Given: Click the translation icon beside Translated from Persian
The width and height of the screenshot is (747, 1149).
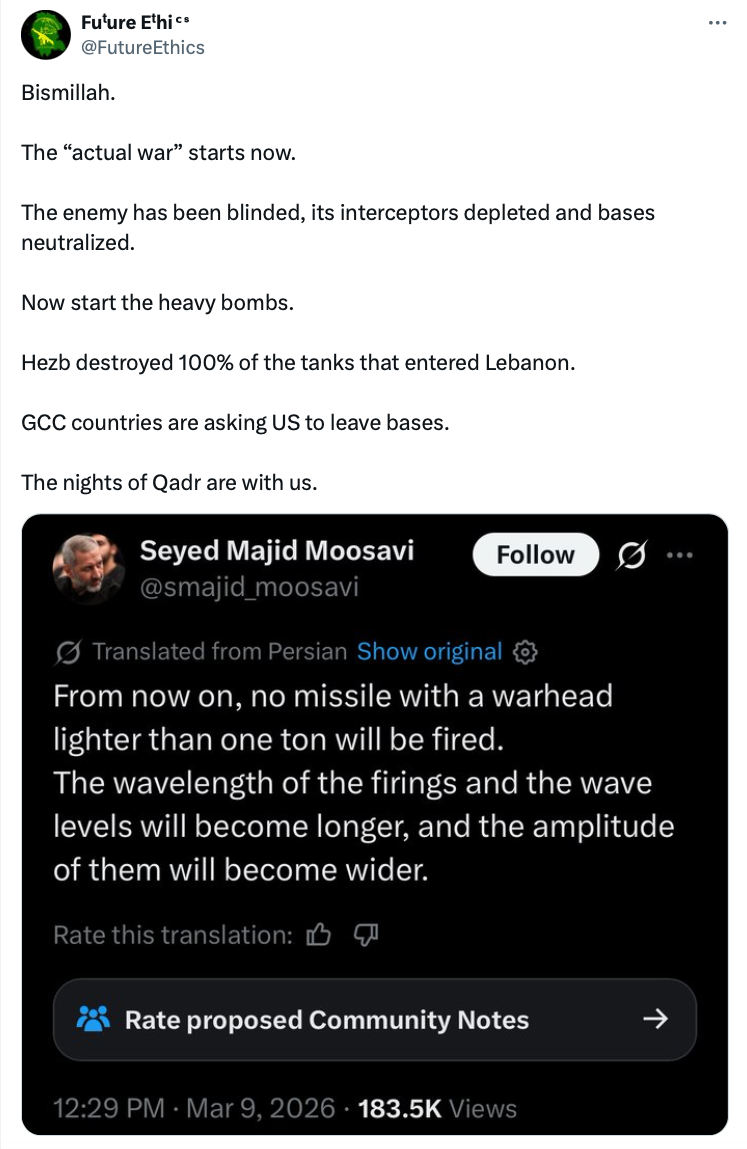Looking at the screenshot, I should coord(69,652).
